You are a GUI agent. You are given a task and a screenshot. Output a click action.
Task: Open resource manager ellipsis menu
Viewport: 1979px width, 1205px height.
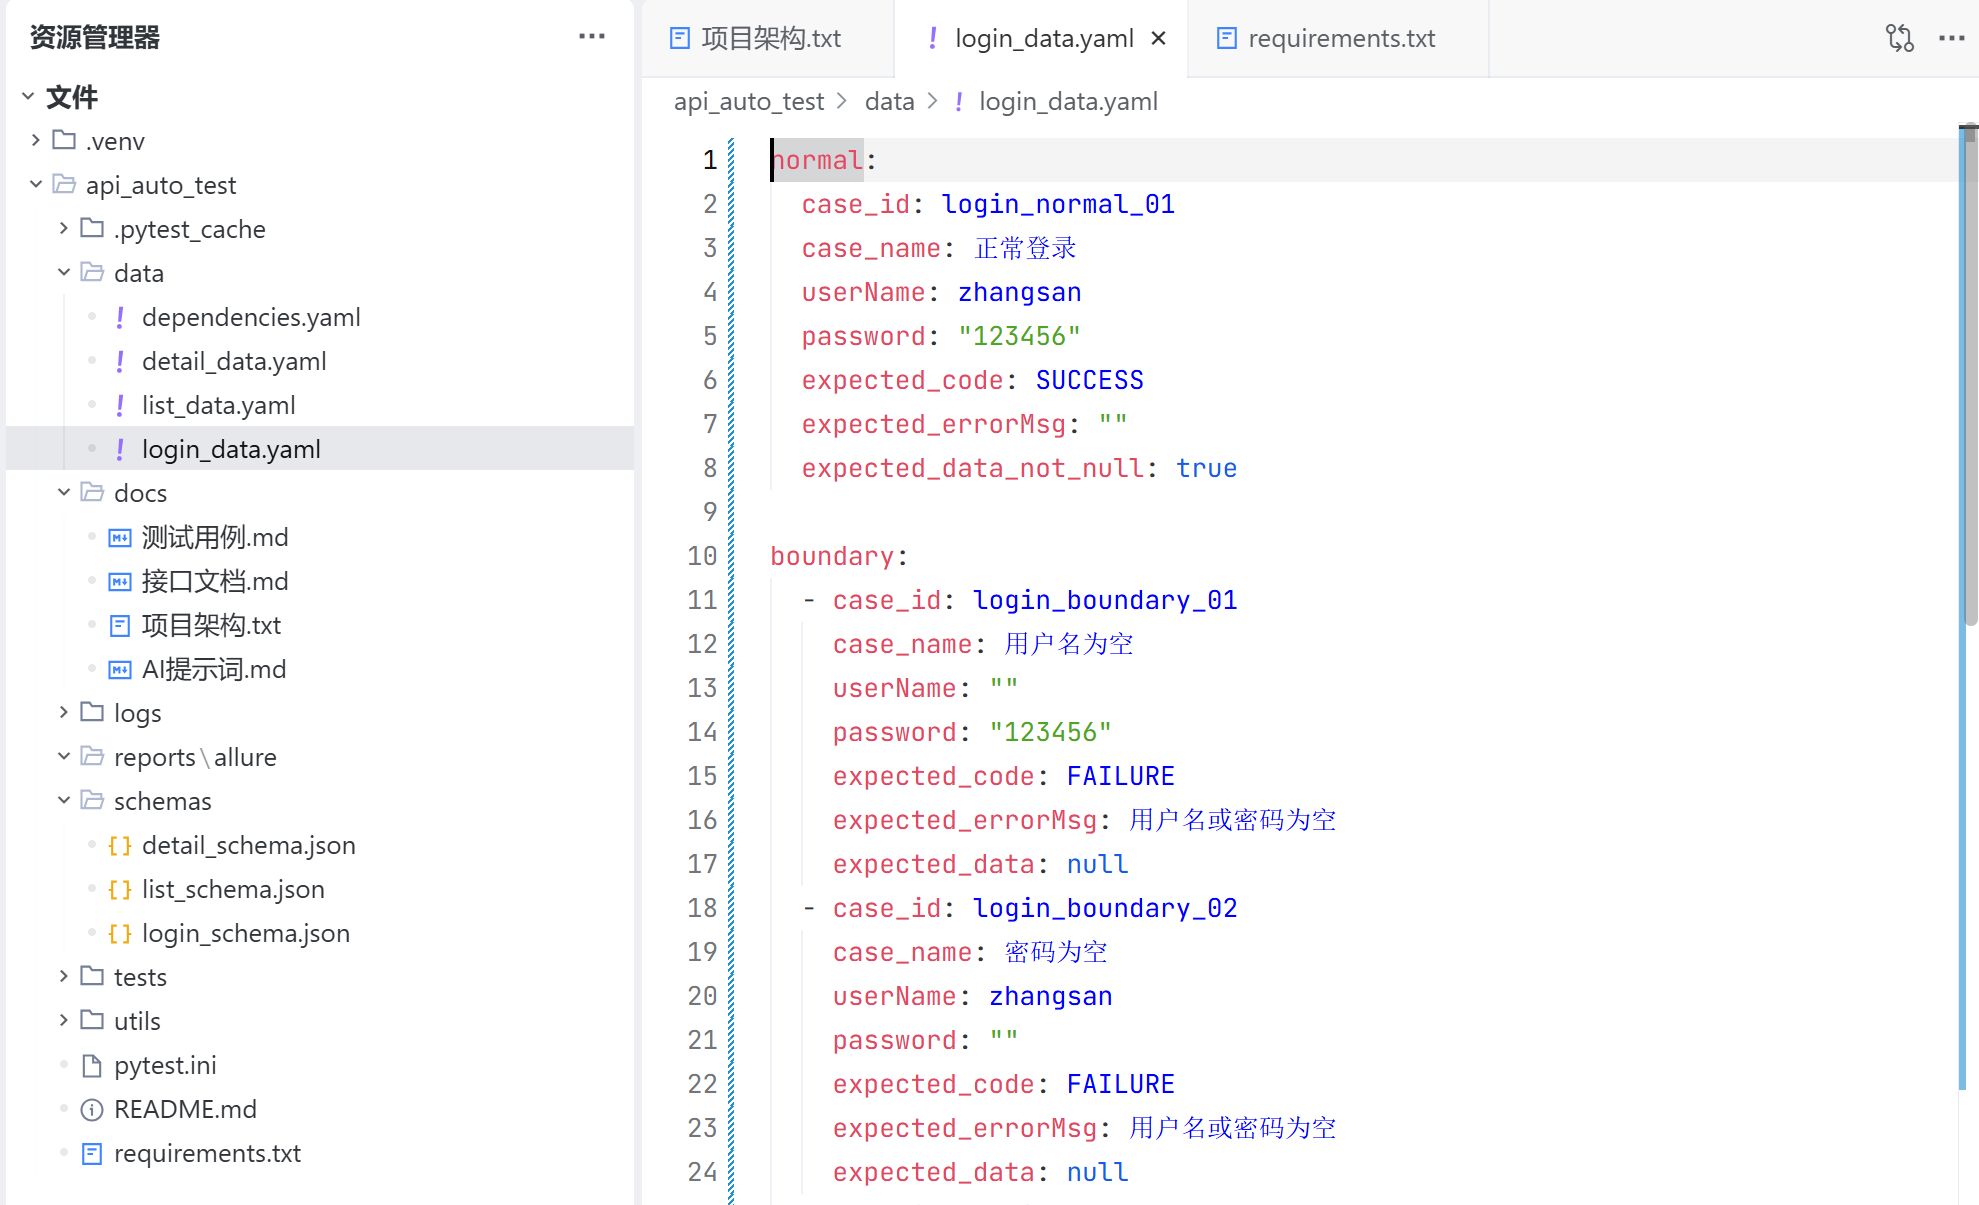pos(591,36)
